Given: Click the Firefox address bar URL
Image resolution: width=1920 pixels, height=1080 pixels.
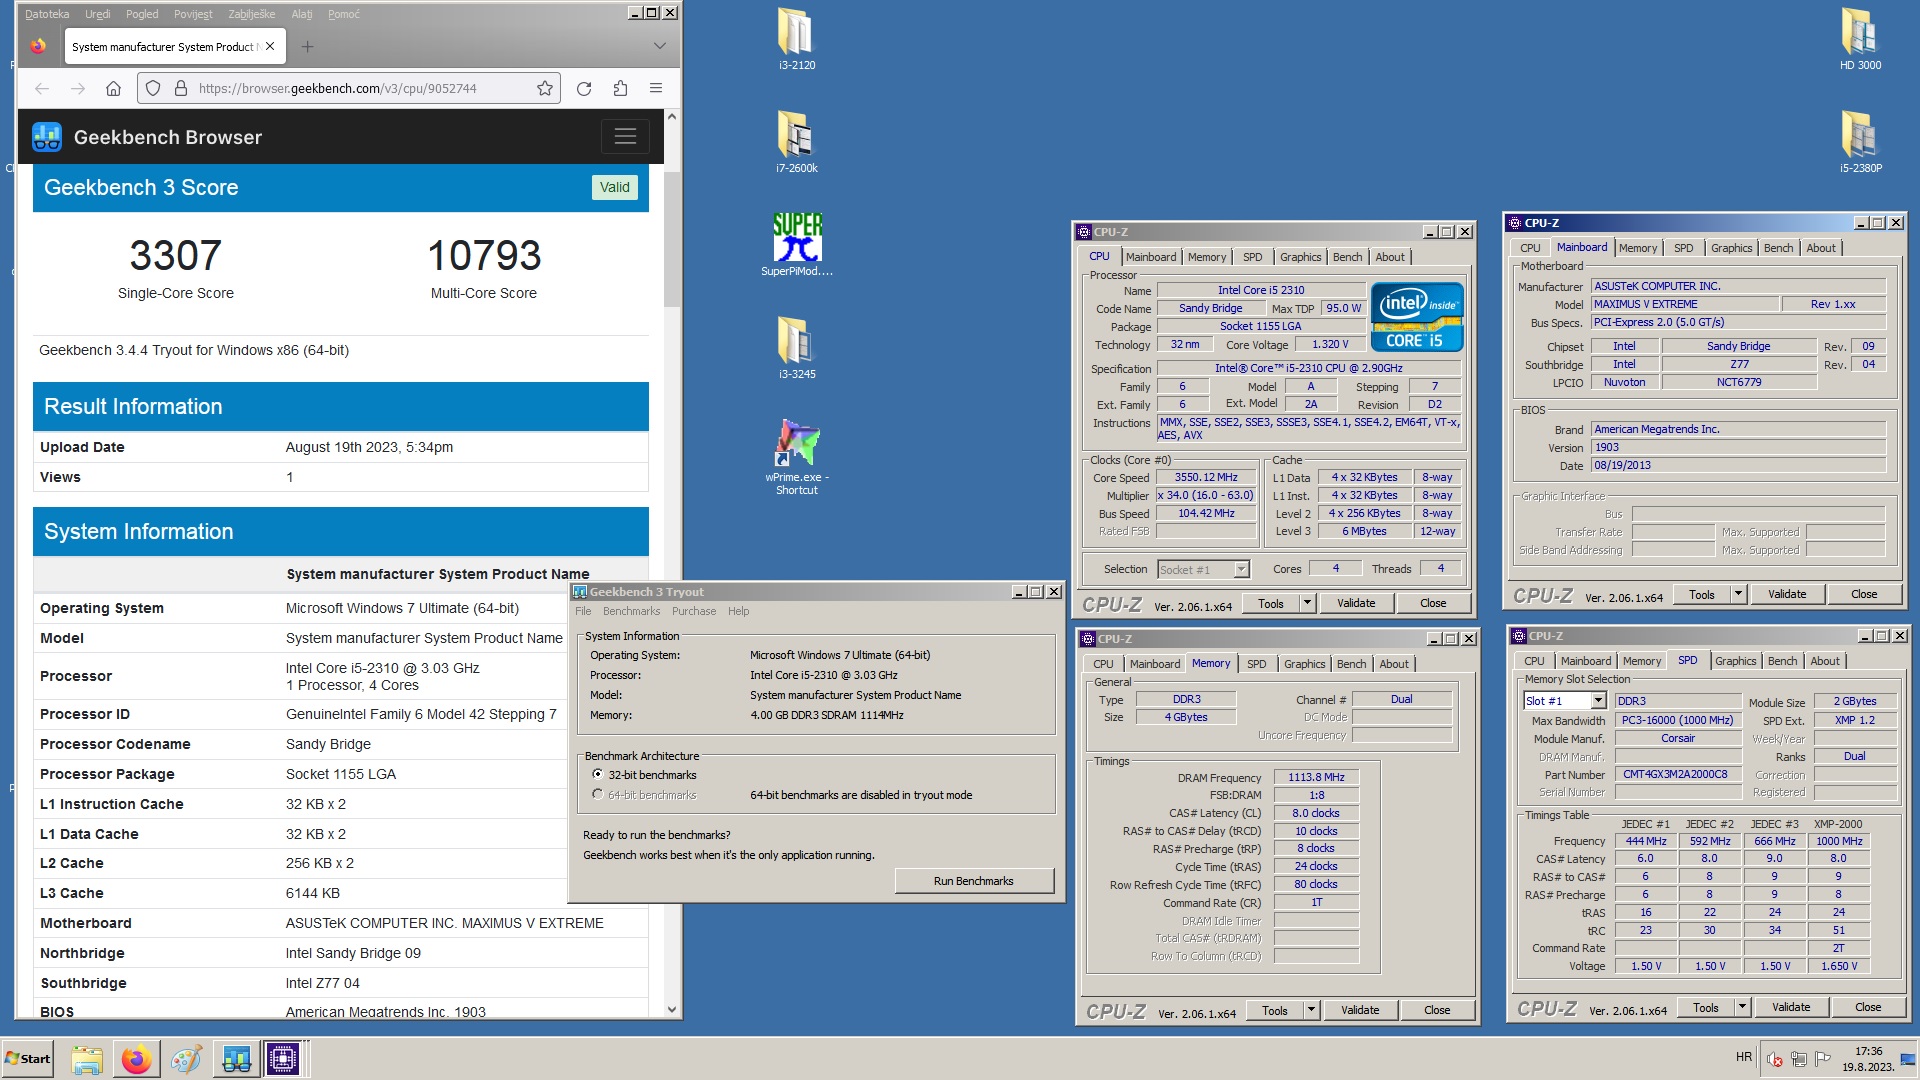Looking at the screenshot, I should coord(337,88).
